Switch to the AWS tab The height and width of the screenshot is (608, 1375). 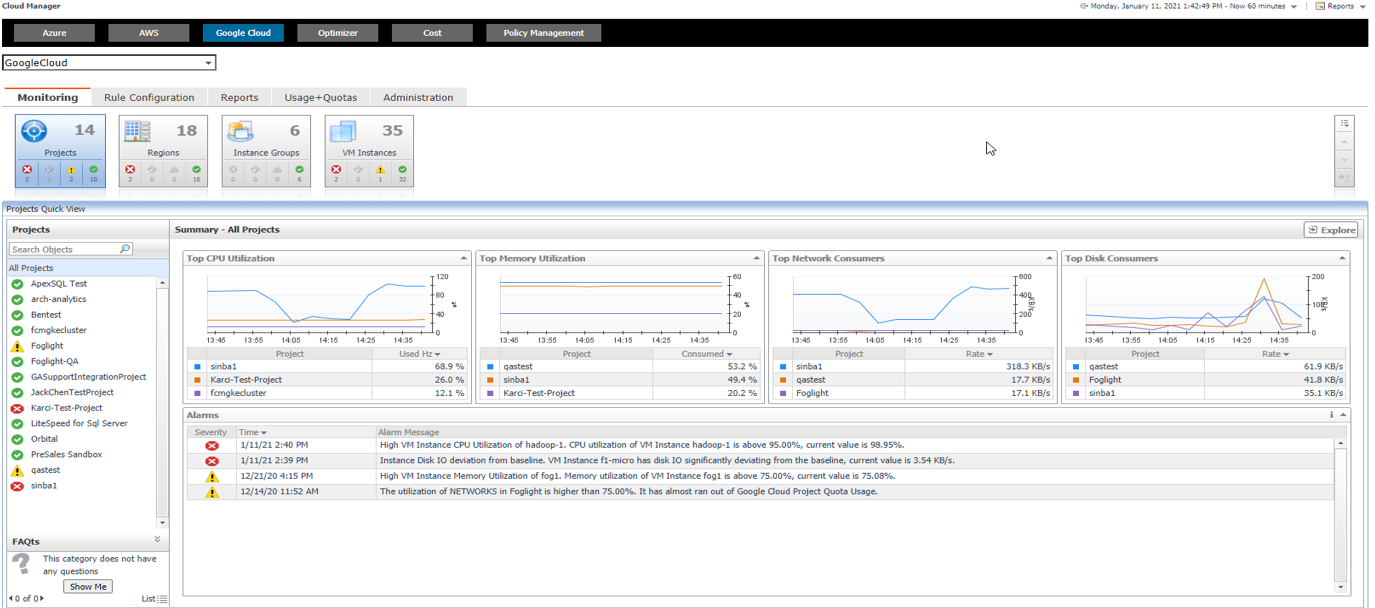(x=148, y=33)
